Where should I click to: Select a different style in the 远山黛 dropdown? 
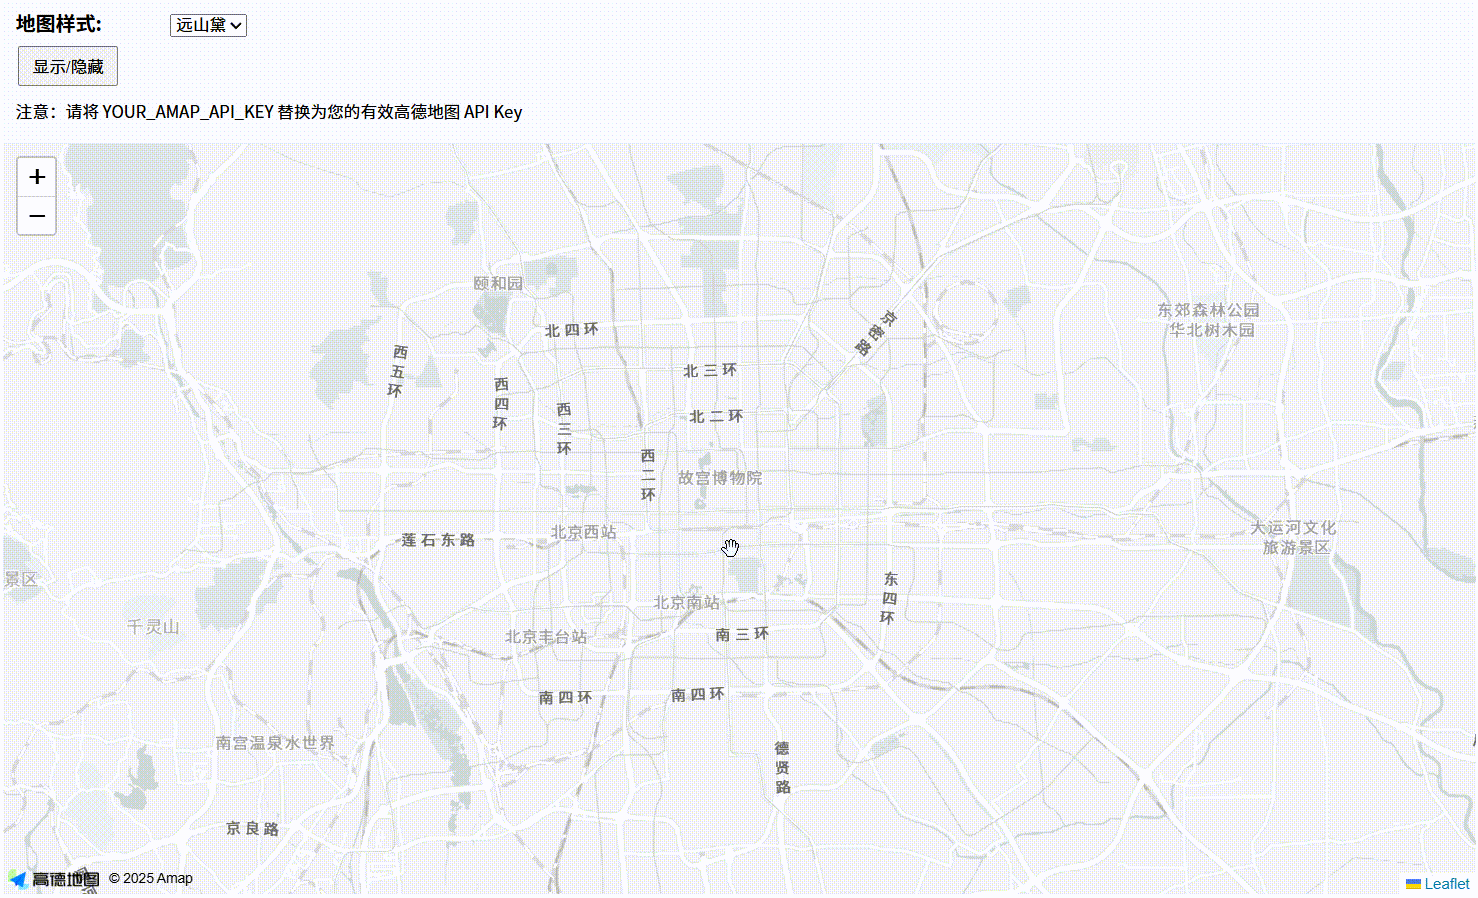pyautogui.click(x=208, y=25)
